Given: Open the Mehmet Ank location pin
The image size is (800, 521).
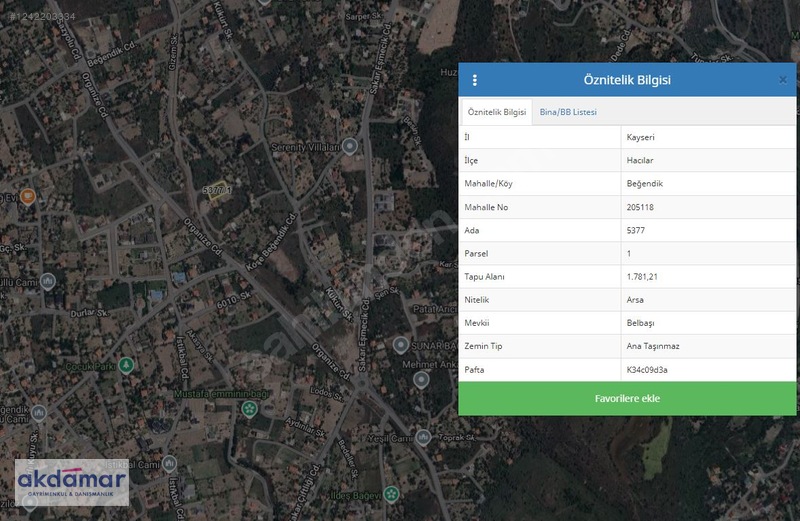Looking at the screenshot, I should (x=421, y=380).
